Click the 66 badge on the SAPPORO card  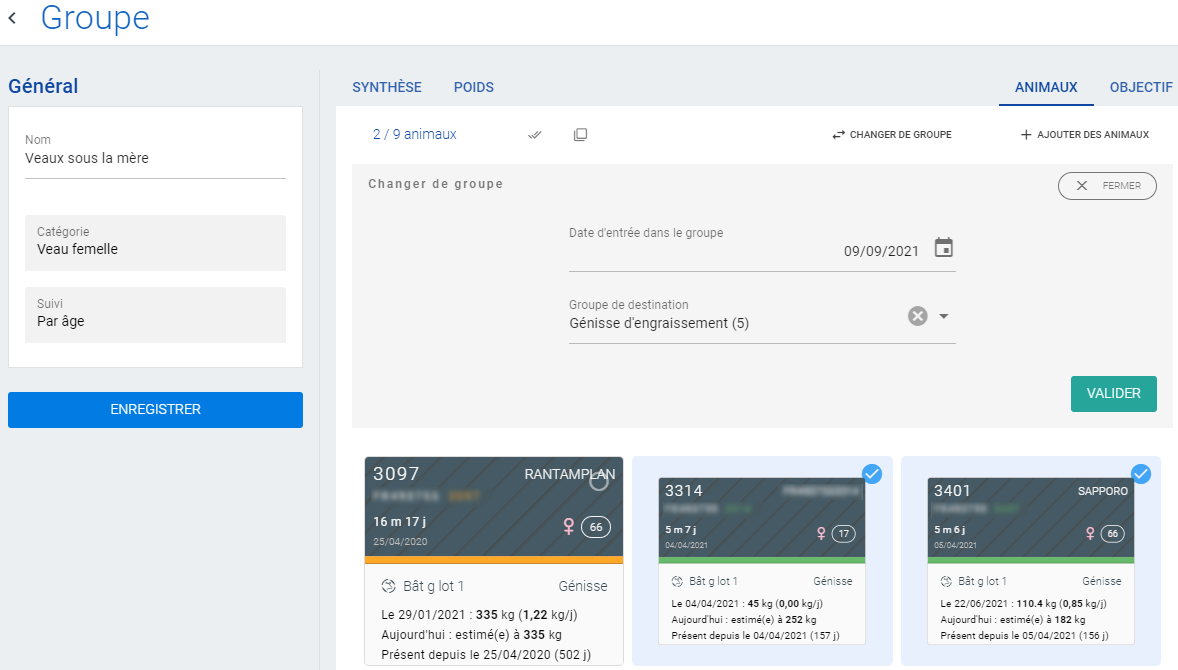[x=1113, y=534]
